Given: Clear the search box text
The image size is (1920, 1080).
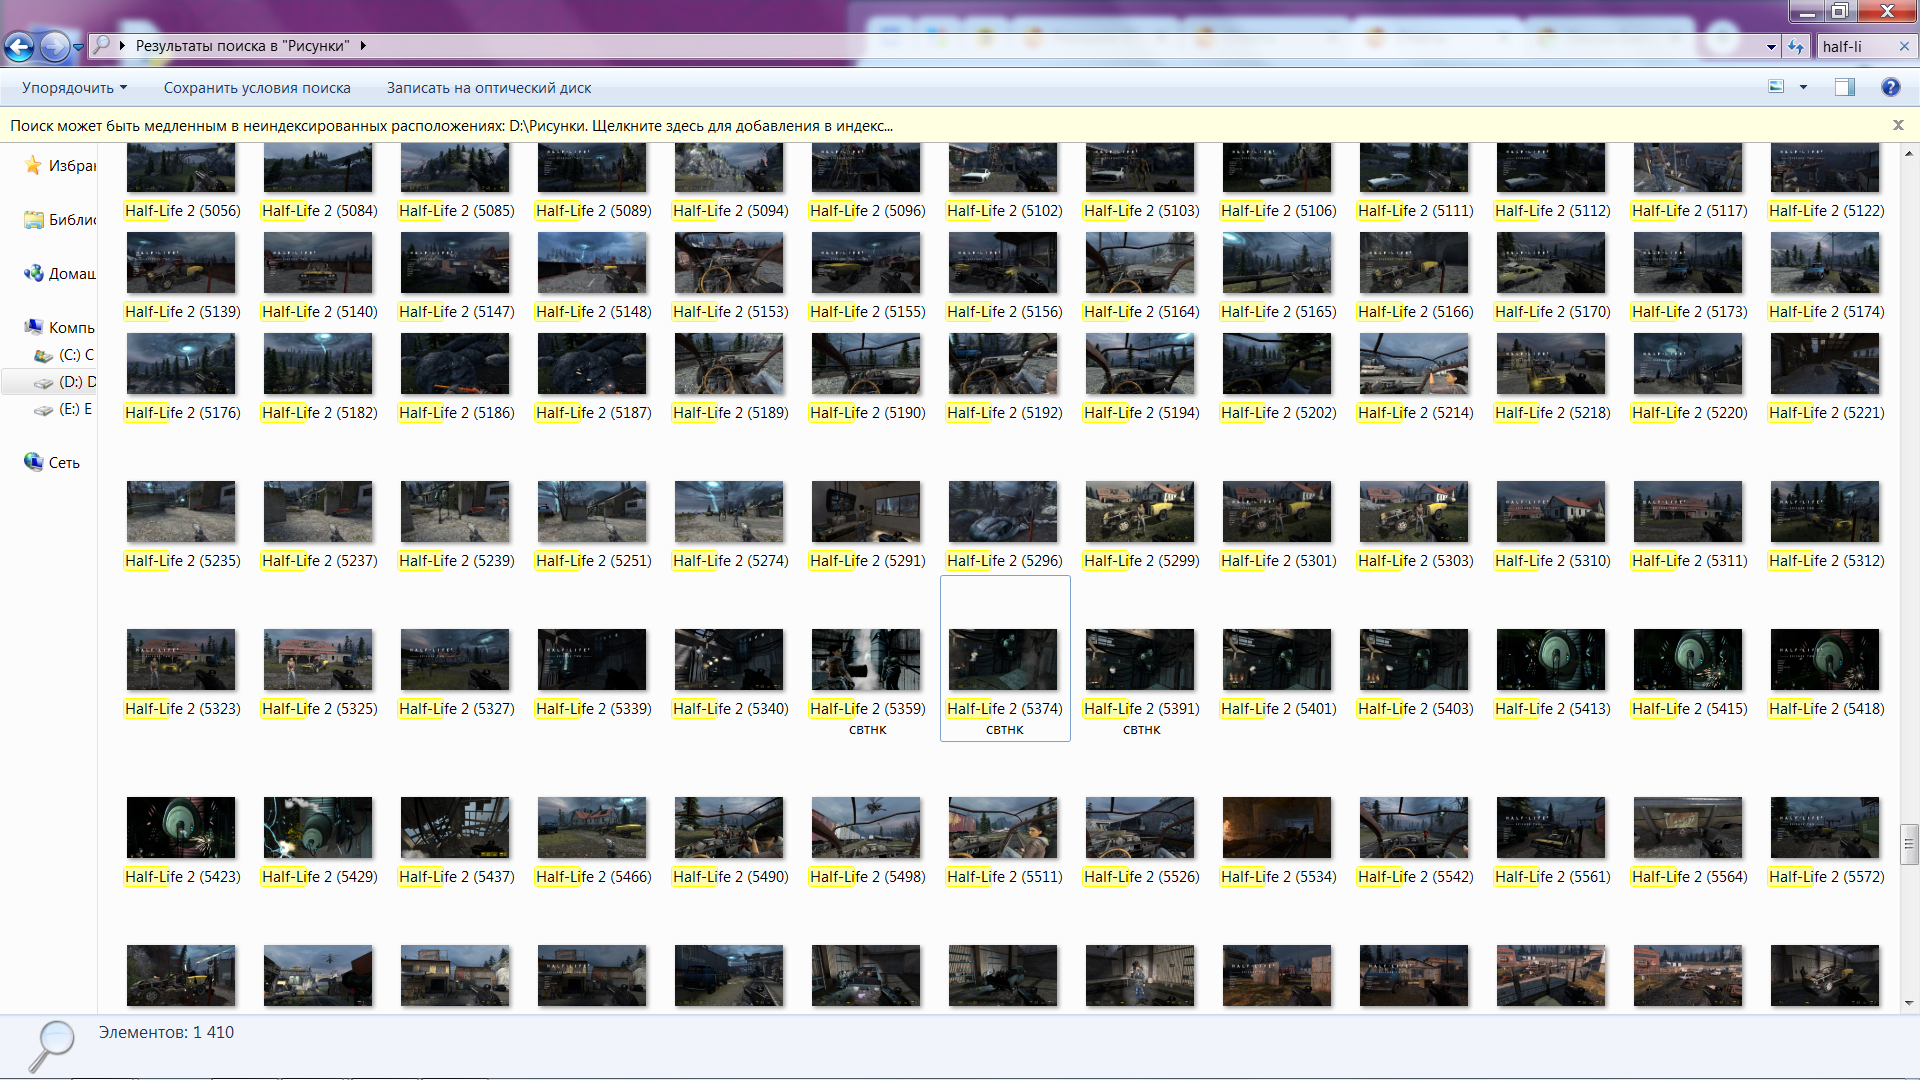Looking at the screenshot, I should coord(1904,46).
